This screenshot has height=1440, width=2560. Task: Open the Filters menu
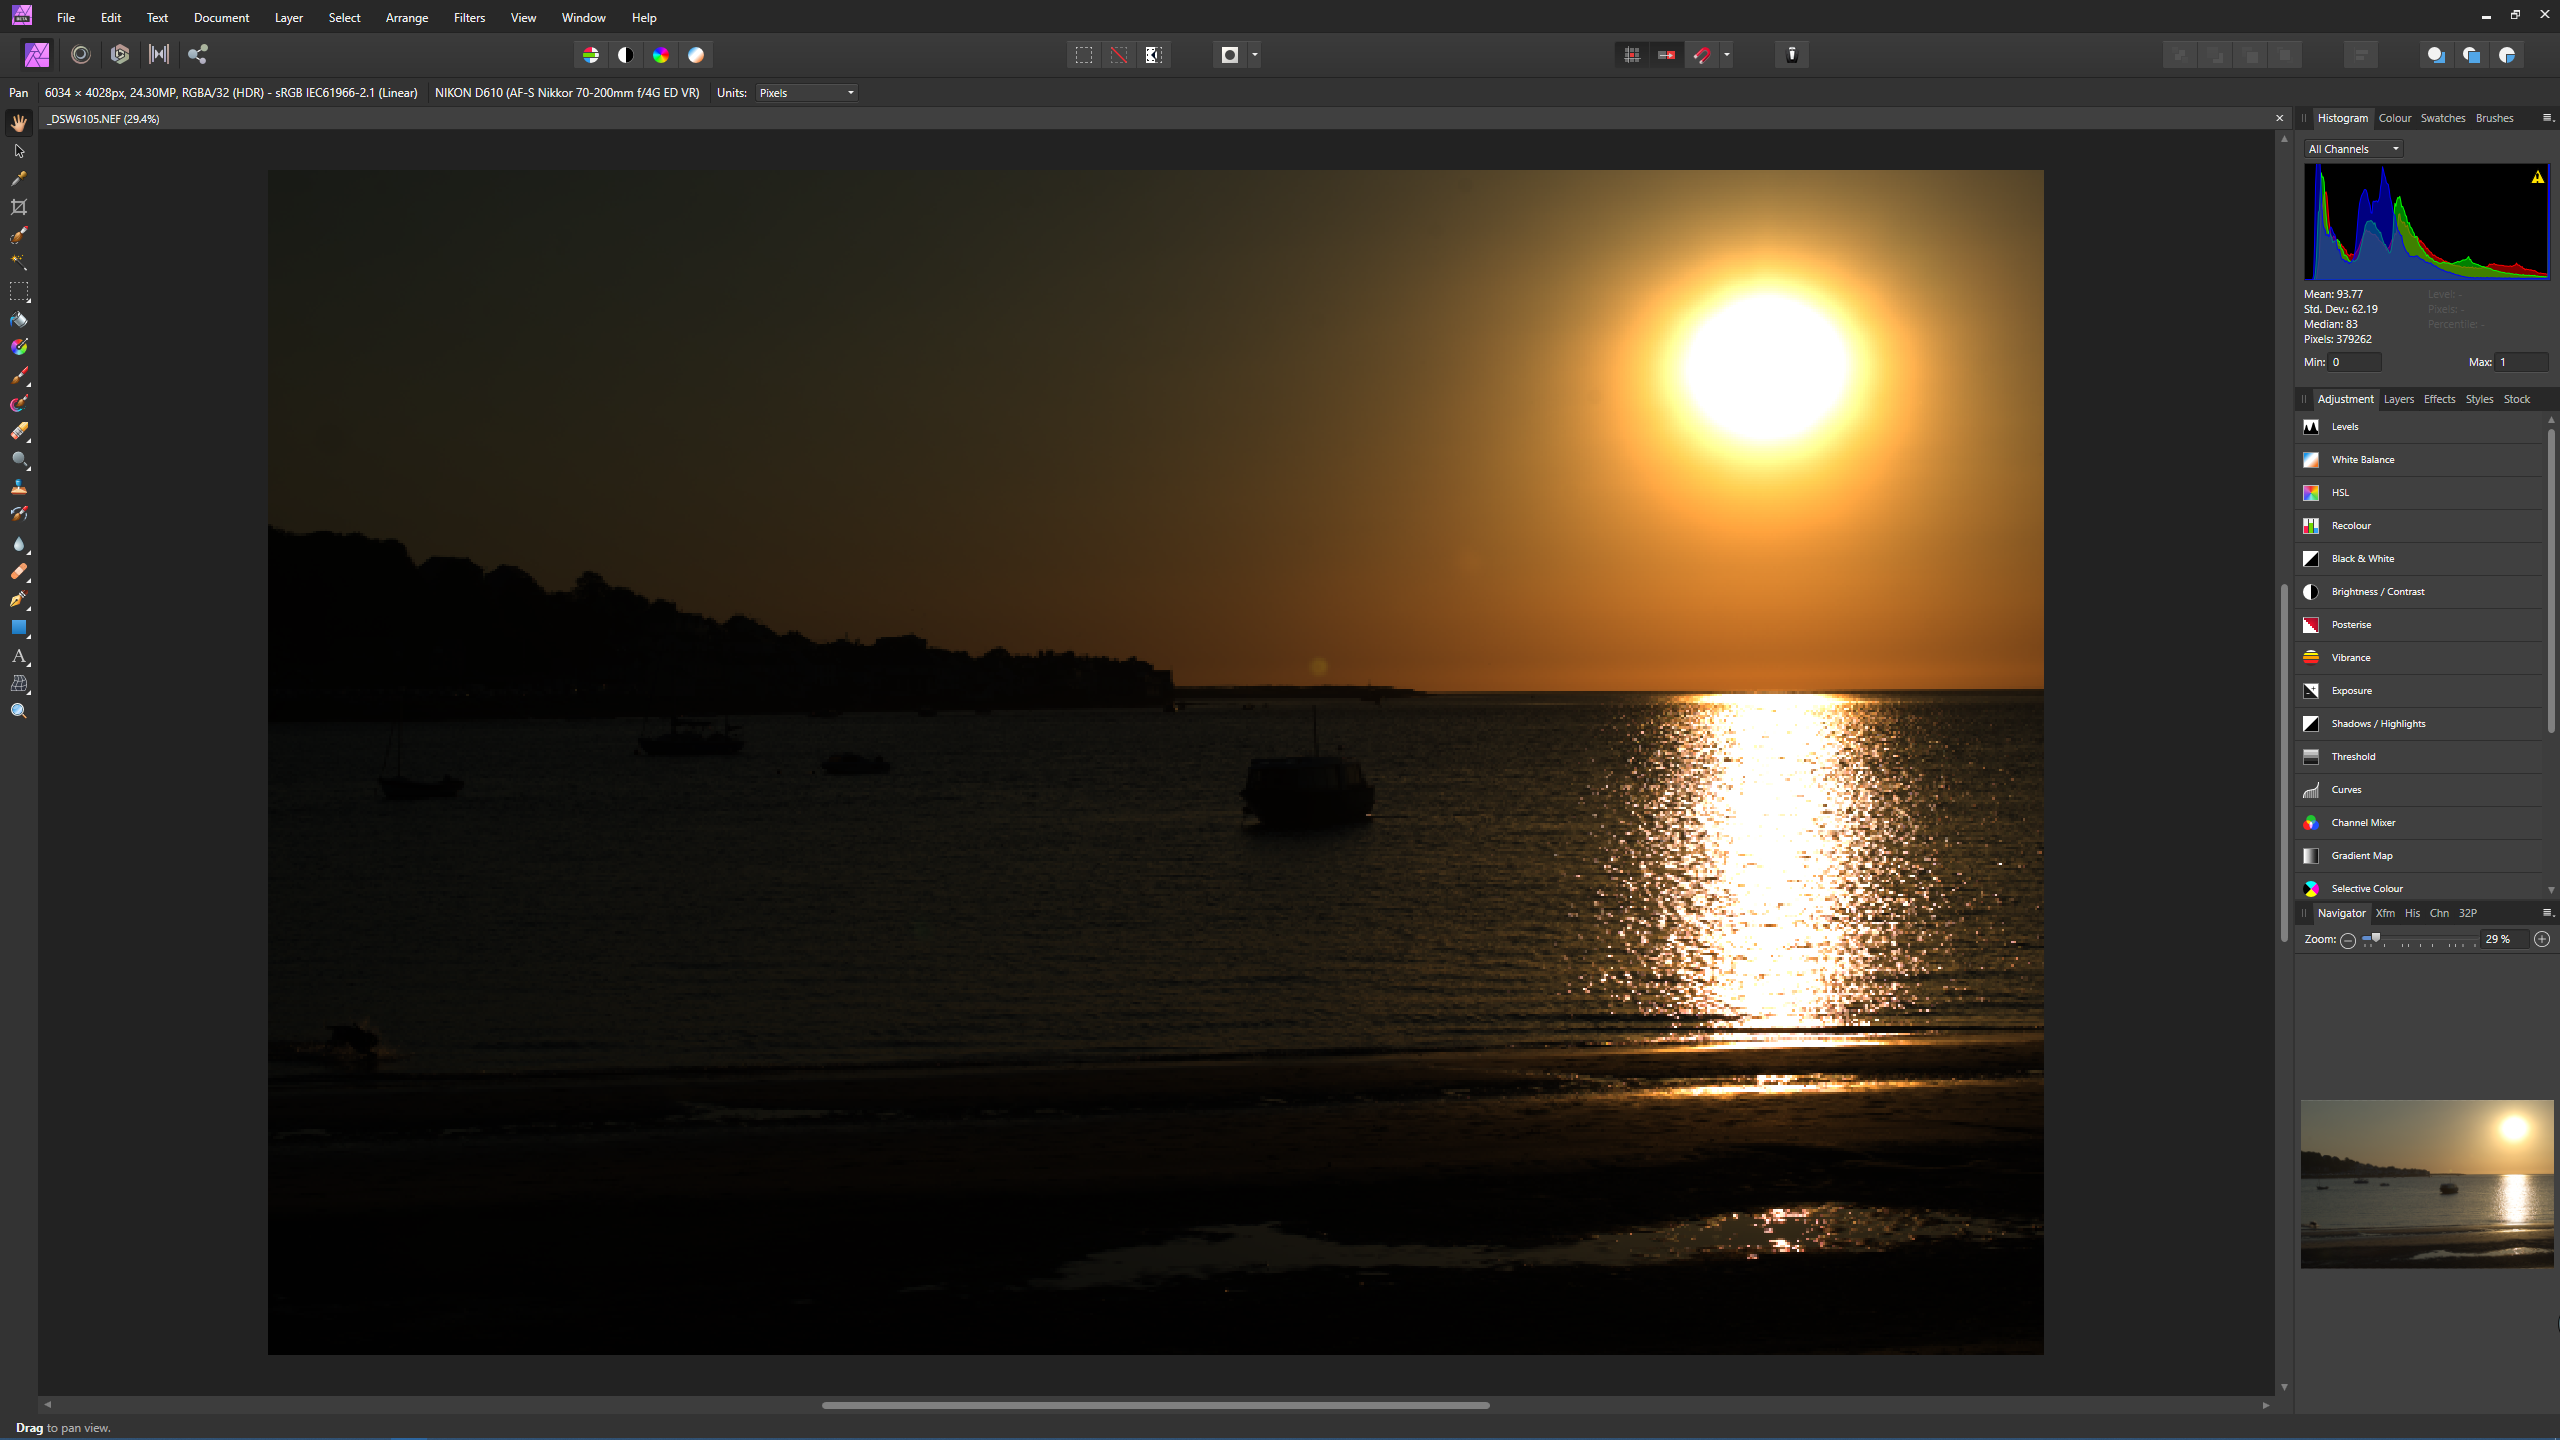(469, 18)
